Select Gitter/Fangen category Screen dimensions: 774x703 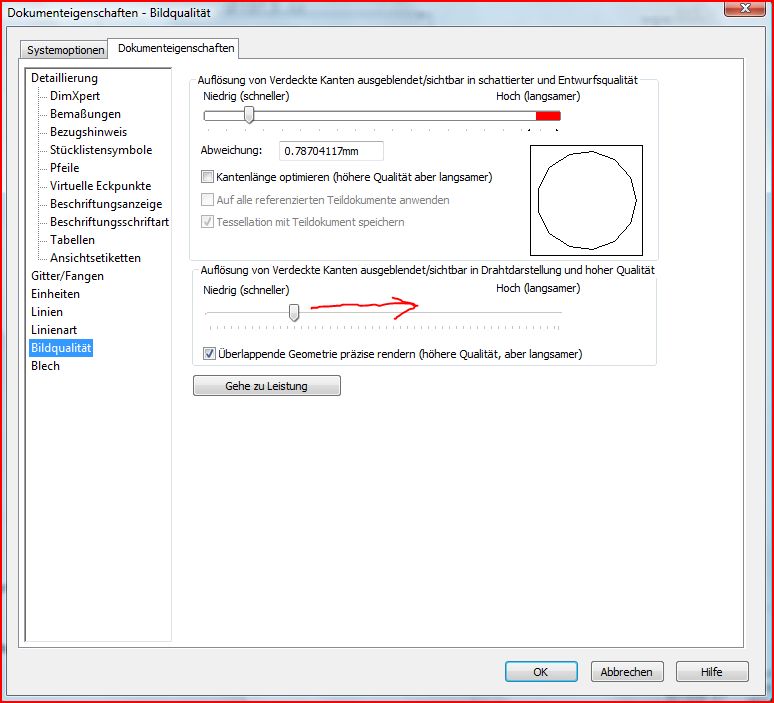67,276
